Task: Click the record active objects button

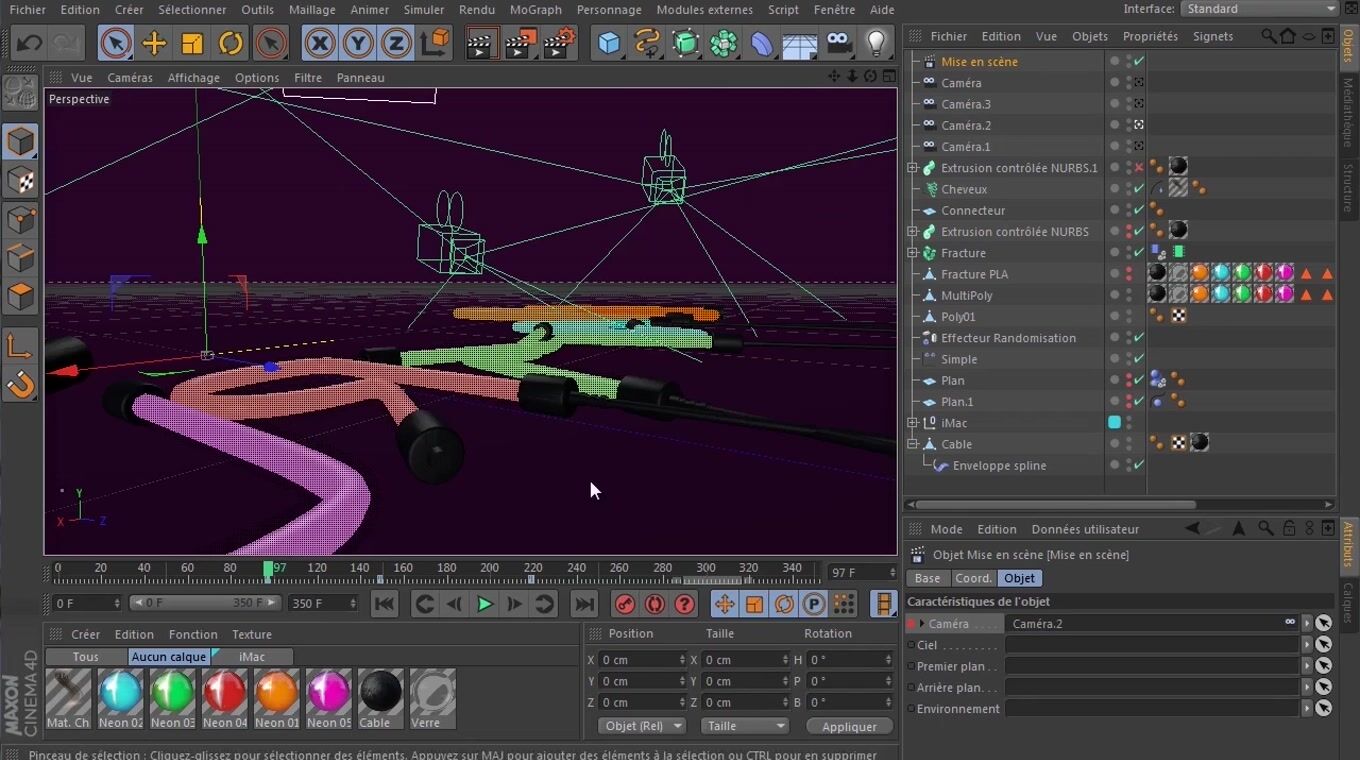Action: [x=624, y=604]
